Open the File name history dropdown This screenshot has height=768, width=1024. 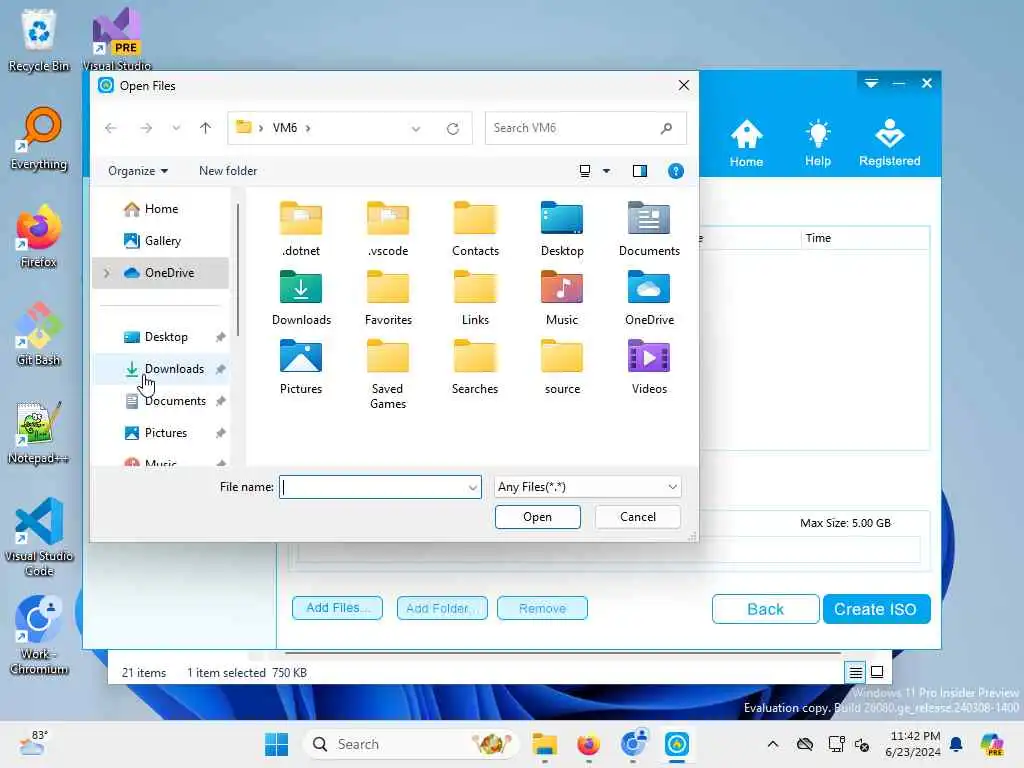tap(473, 487)
